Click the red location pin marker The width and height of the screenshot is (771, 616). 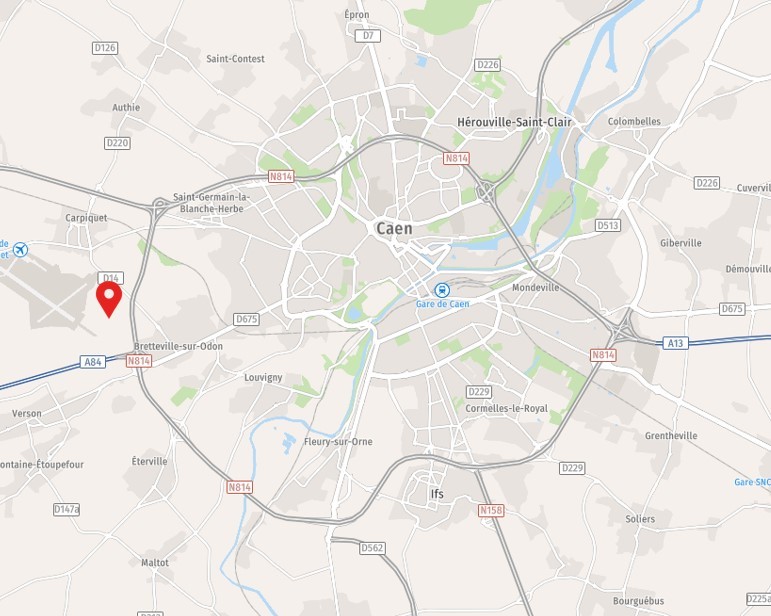tap(109, 299)
